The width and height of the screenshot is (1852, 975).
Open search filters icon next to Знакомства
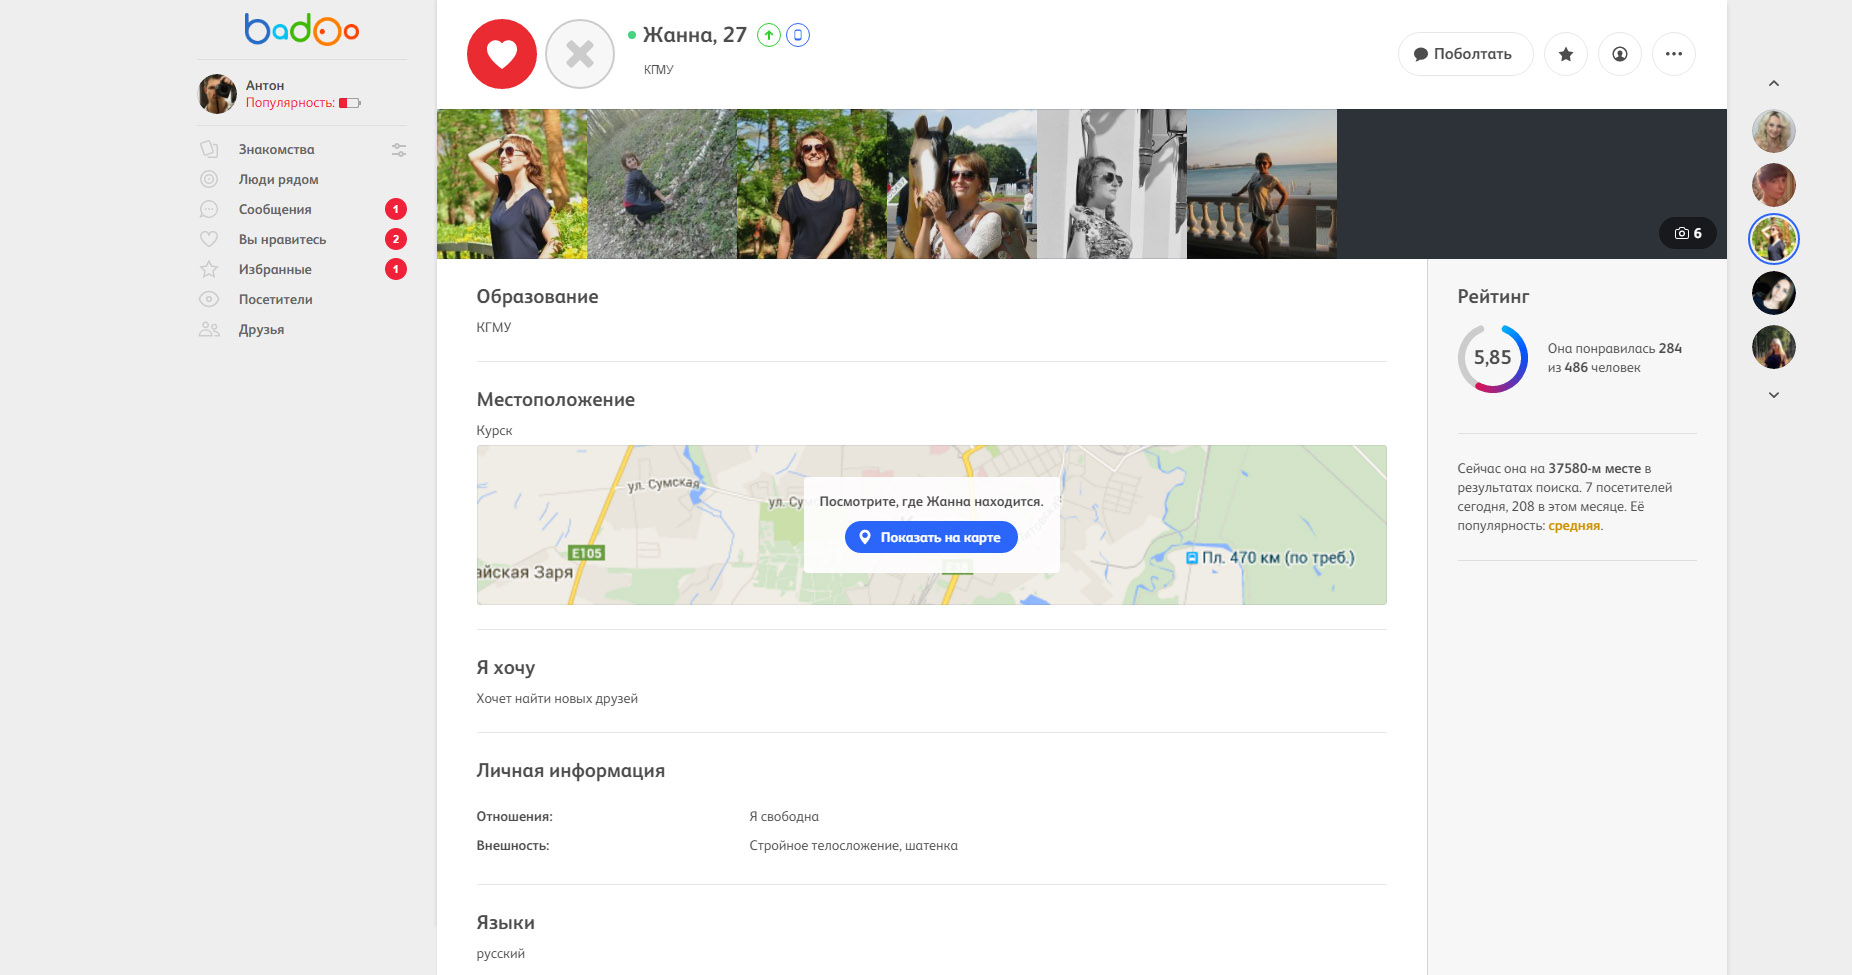tap(398, 149)
